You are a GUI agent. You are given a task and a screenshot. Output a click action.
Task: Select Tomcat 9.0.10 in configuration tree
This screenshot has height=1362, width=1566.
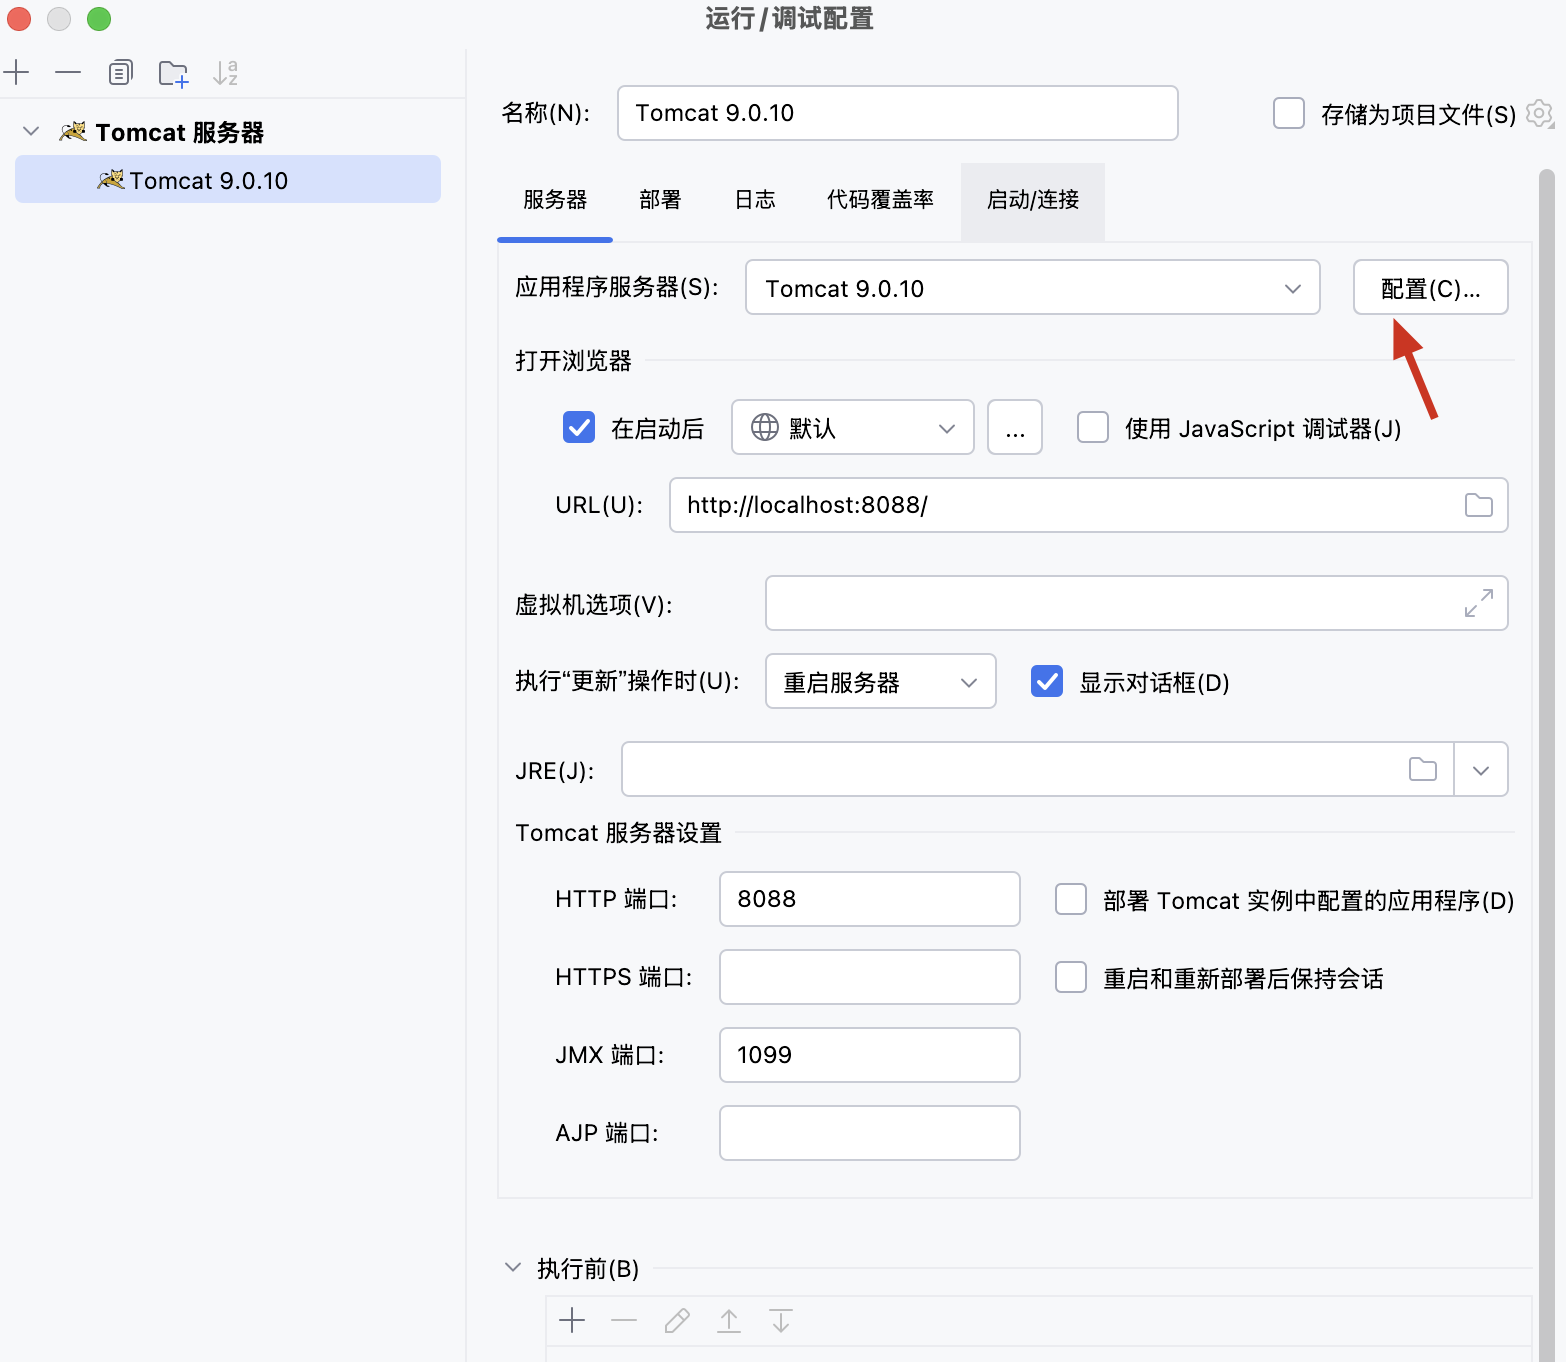(x=228, y=180)
